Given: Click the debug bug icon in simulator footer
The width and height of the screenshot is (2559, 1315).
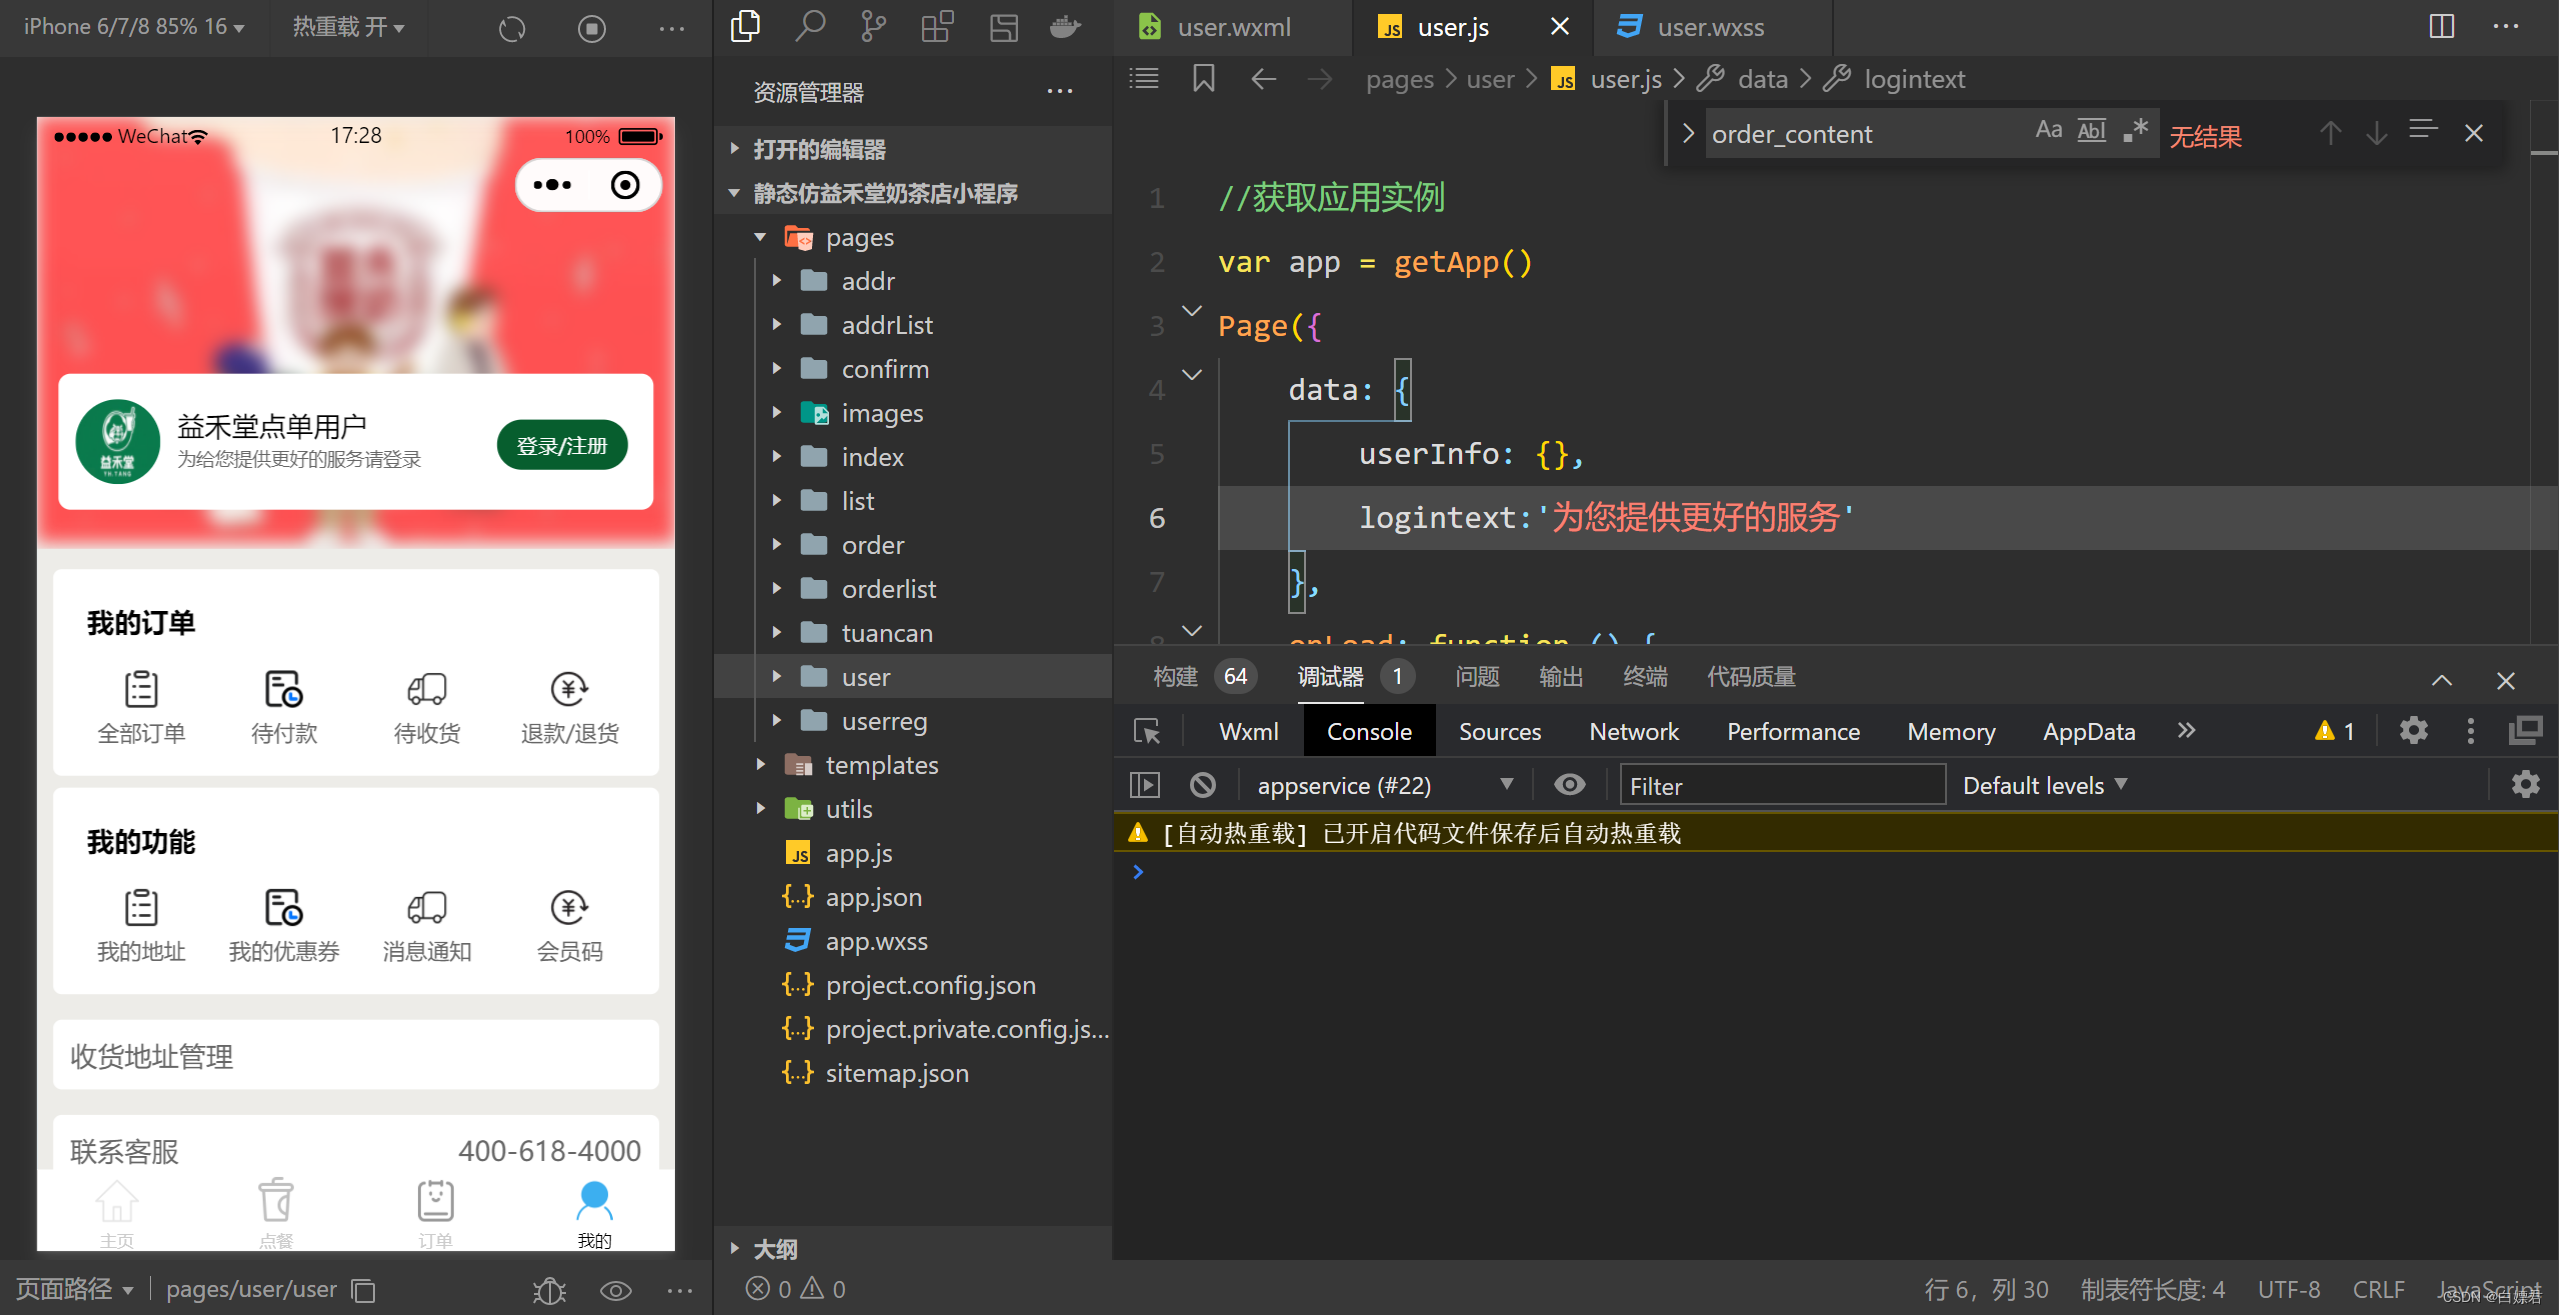Looking at the screenshot, I should point(550,1290).
